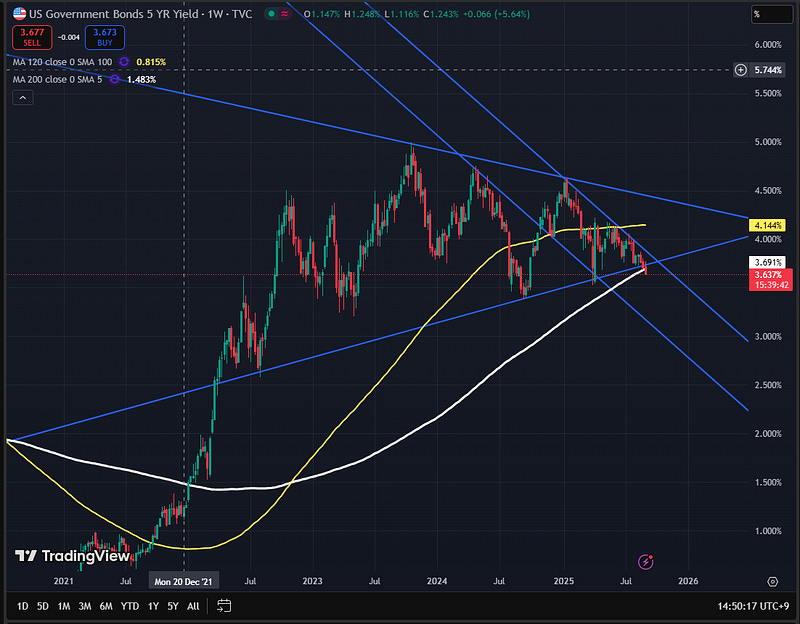Click the 2.000% price axis label
Screen dimensions: 800x624
click(768, 434)
